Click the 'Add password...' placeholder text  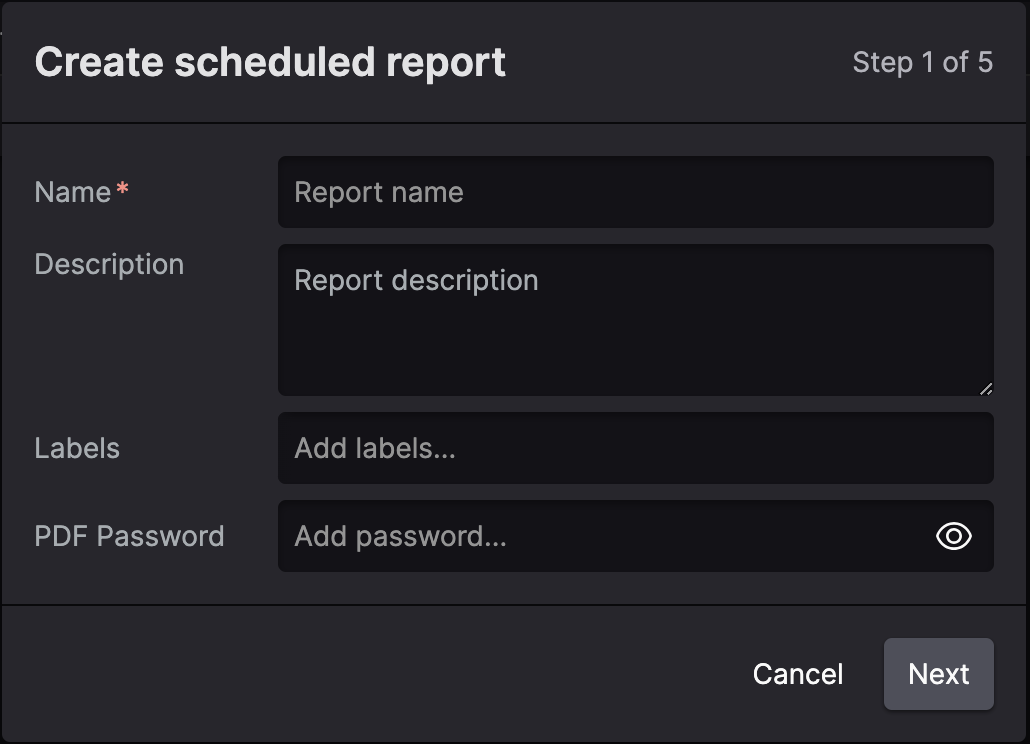pos(400,537)
